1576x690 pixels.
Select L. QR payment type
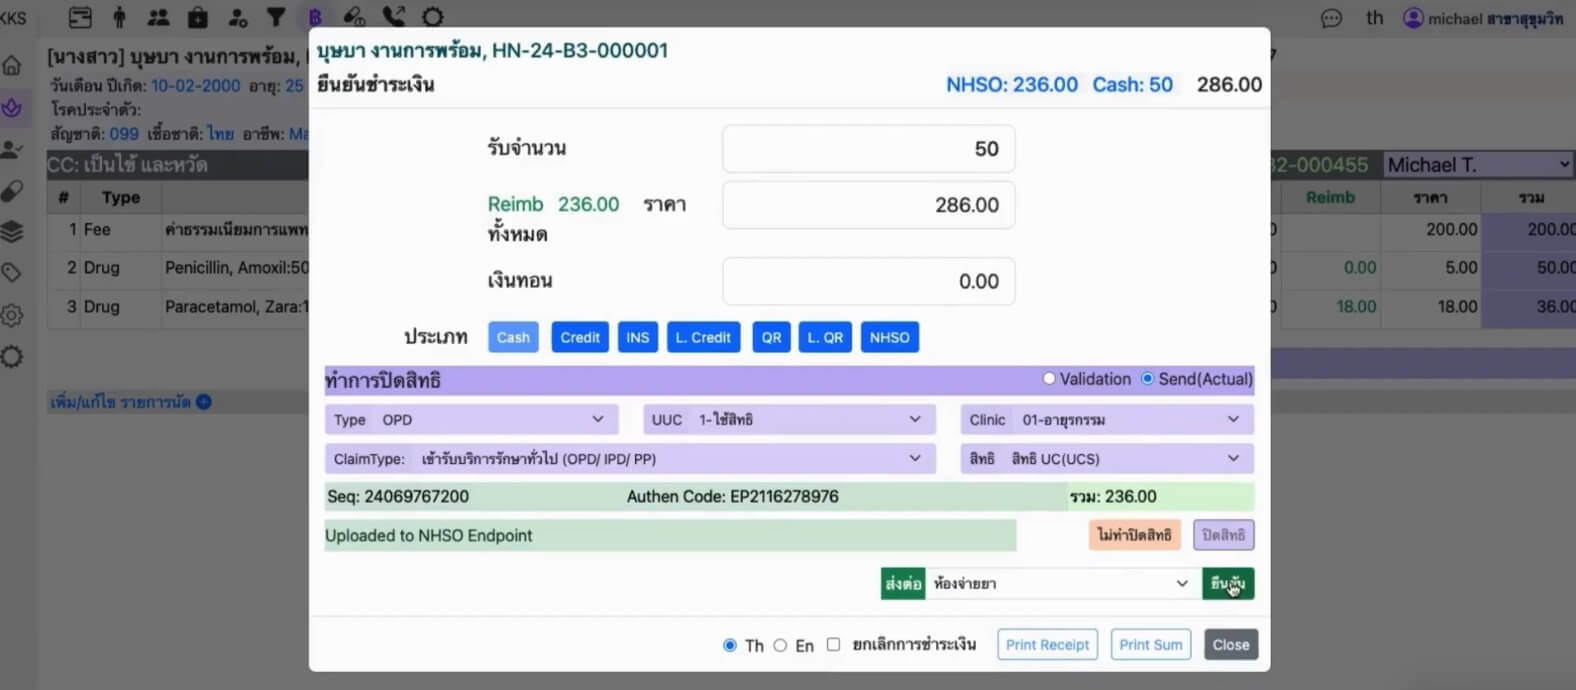coord(825,337)
